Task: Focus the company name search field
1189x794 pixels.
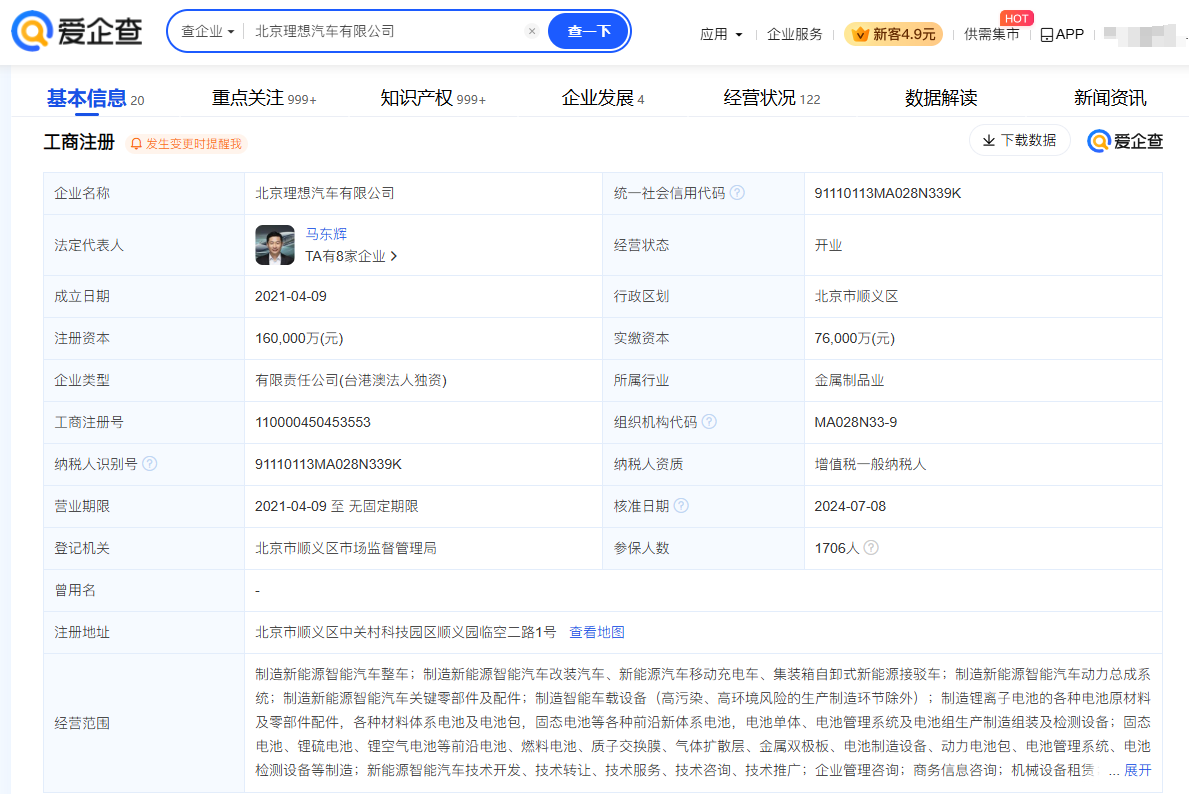Action: pos(387,31)
